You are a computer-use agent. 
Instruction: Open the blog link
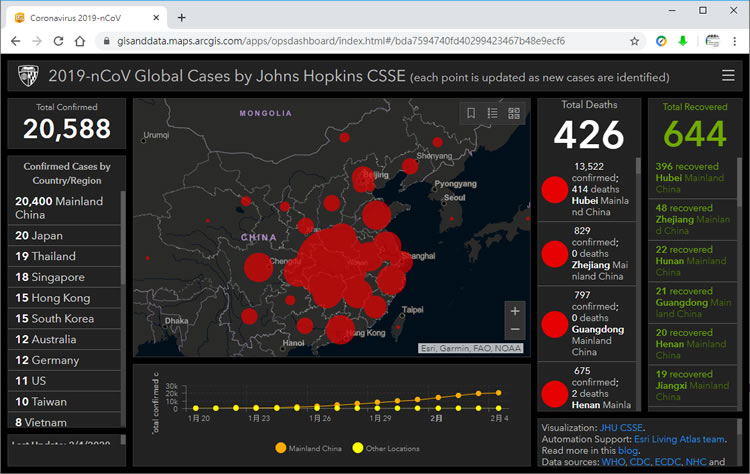628,451
